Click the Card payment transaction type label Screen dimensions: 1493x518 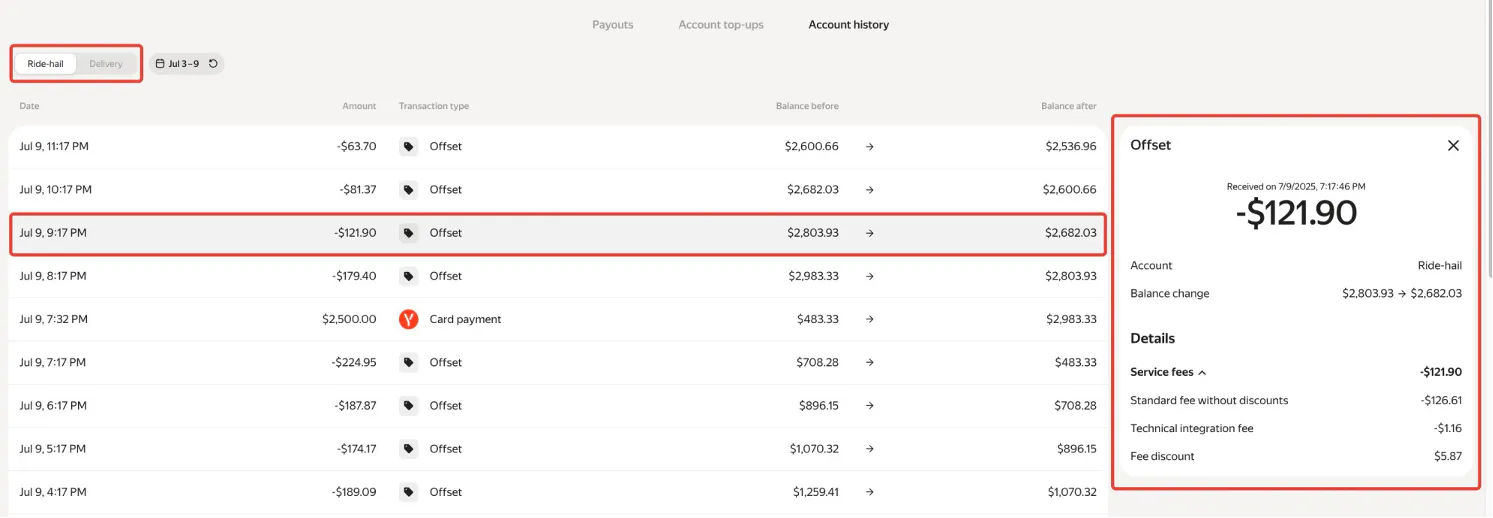coord(465,319)
